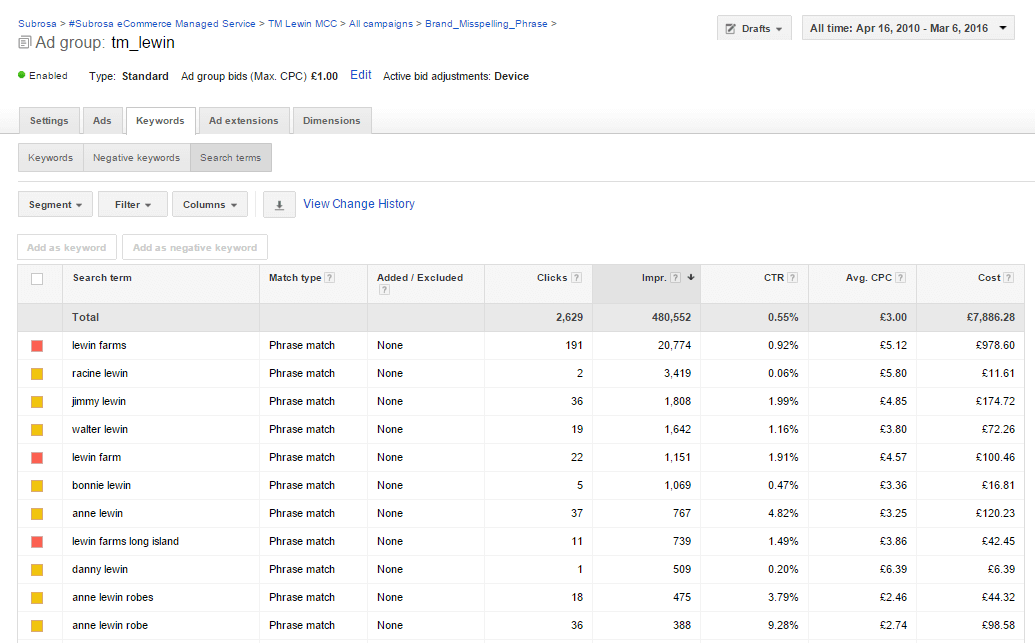1035x643 pixels.
Task: Click the yellow swatch beside bonnie lewin
Action: pos(37,486)
